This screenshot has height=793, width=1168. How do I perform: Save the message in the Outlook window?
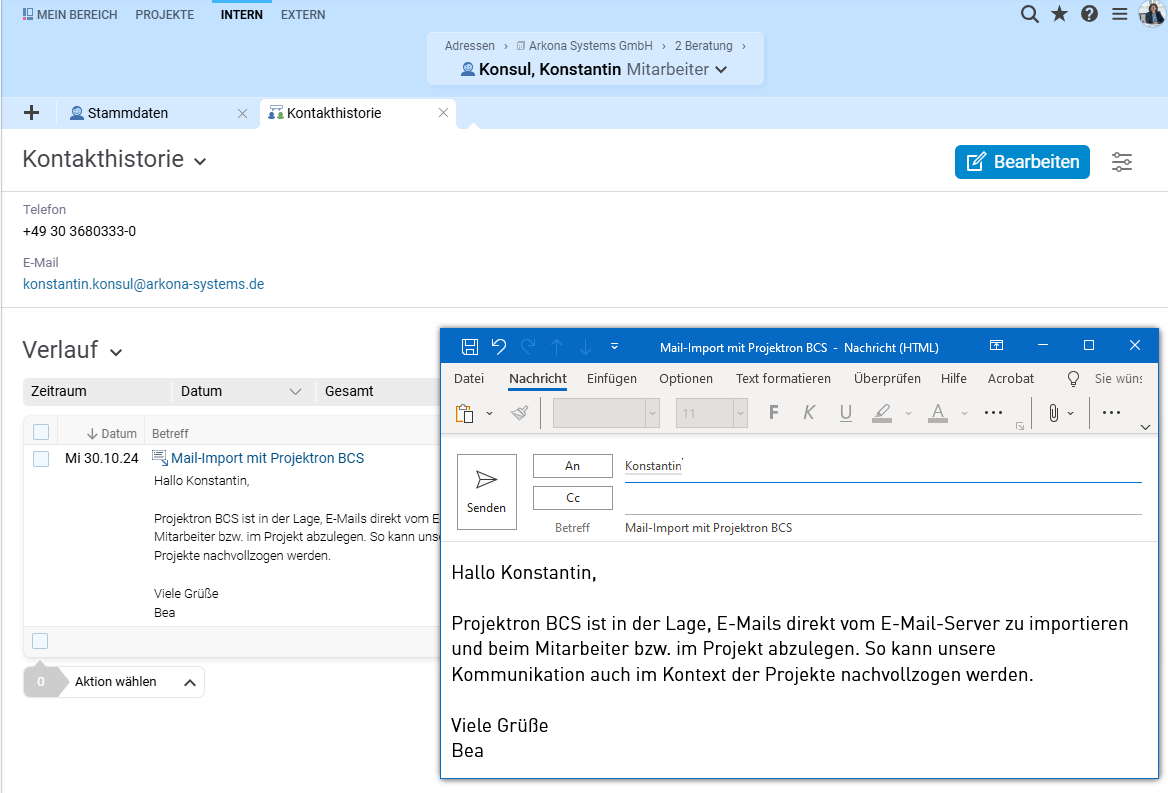tap(469, 346)
